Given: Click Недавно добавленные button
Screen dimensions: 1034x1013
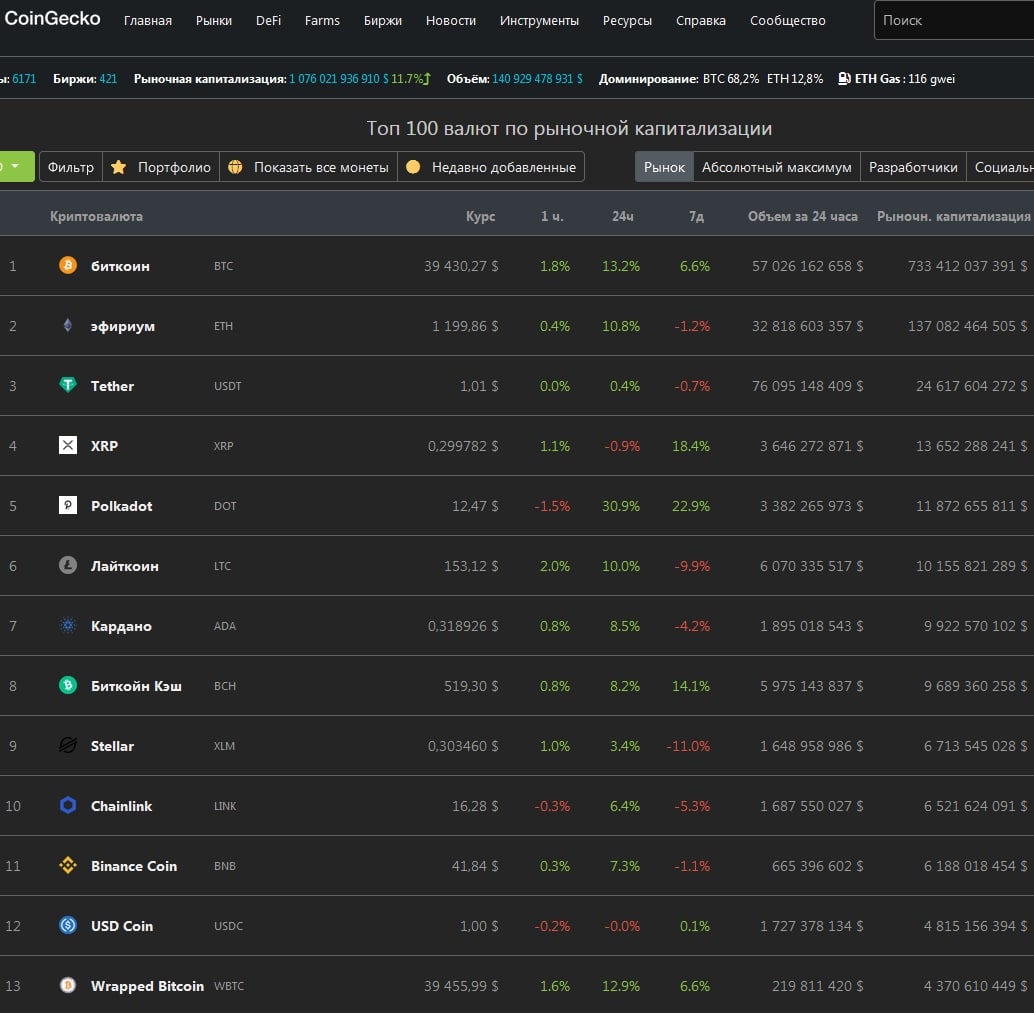Looking at the screenshot, I should click(491, 167).
